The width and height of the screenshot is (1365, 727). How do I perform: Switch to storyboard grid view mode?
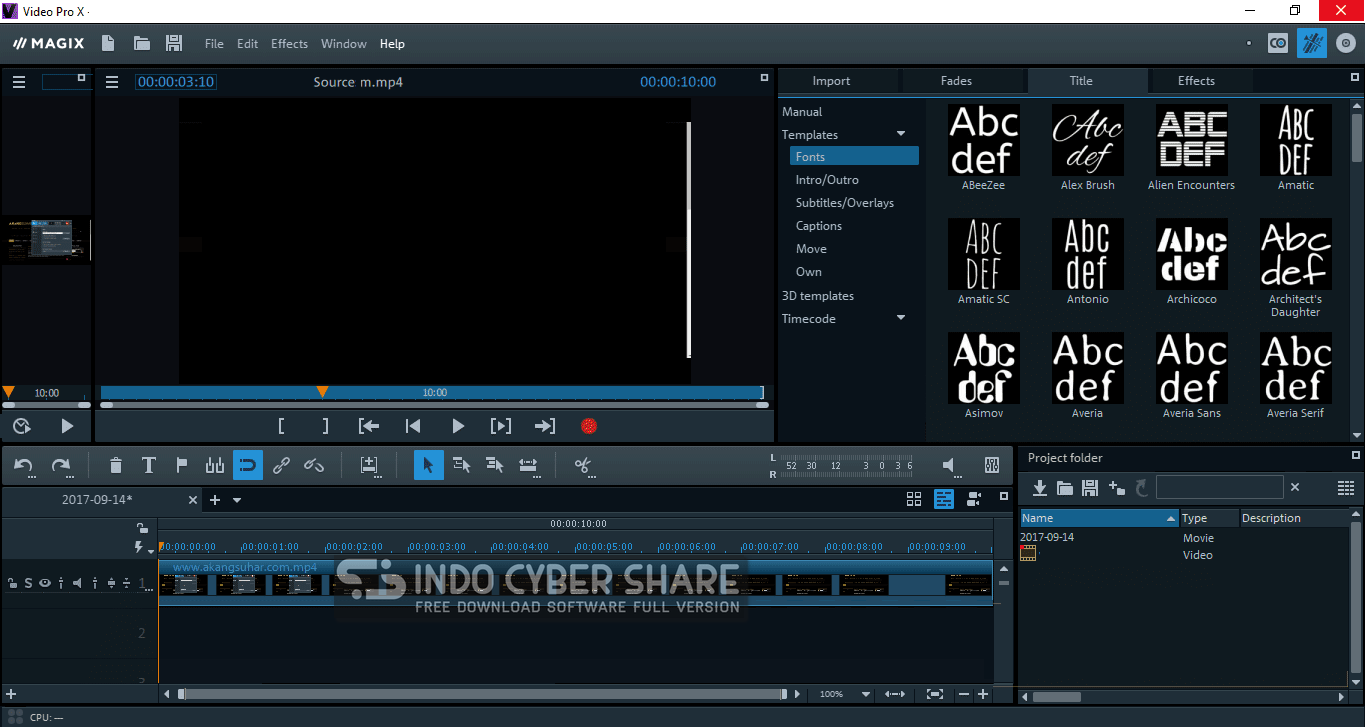914,499
